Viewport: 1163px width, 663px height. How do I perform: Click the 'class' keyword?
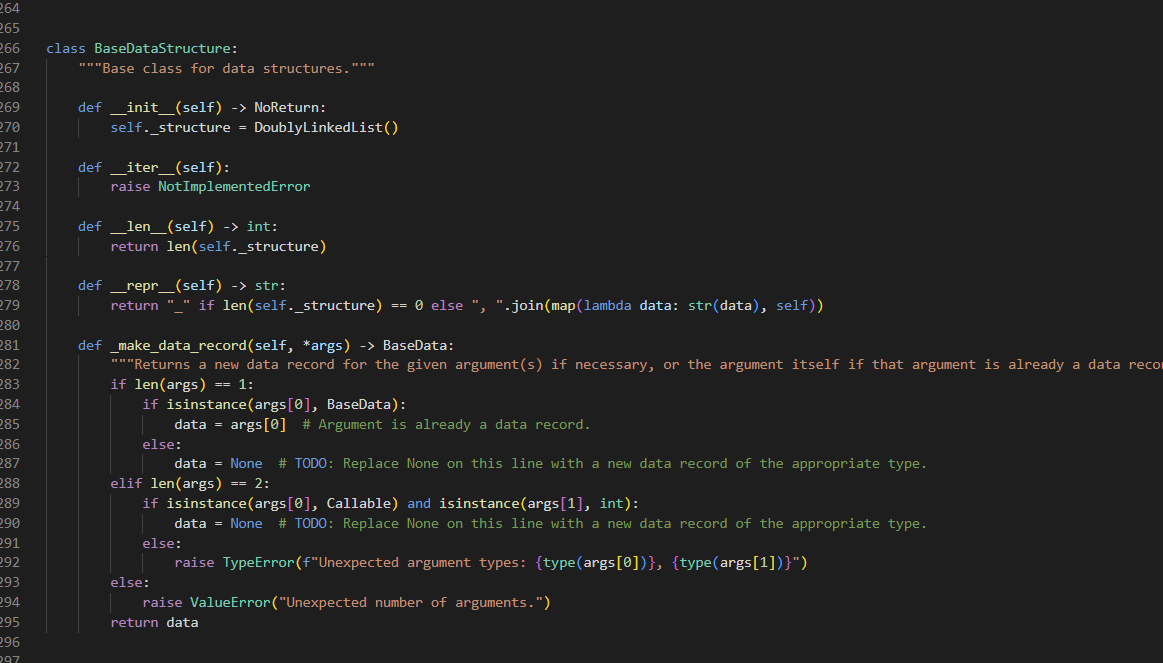[66, 48]
